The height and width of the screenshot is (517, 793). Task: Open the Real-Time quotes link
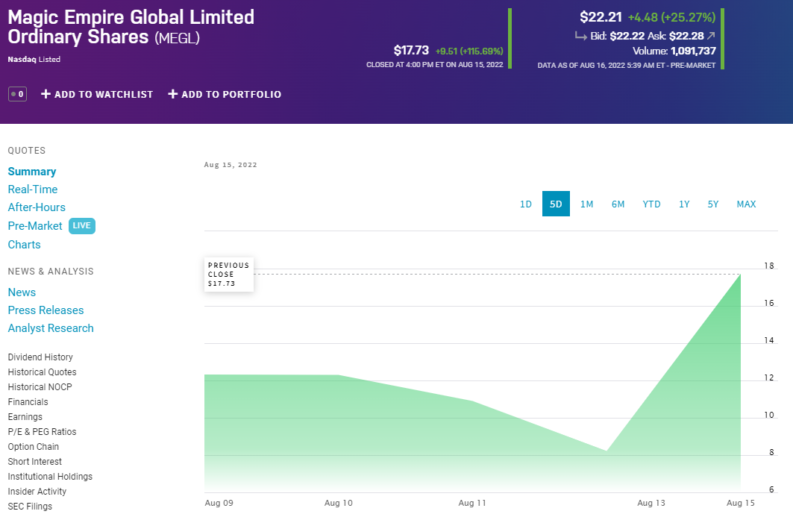click(33, 189)
